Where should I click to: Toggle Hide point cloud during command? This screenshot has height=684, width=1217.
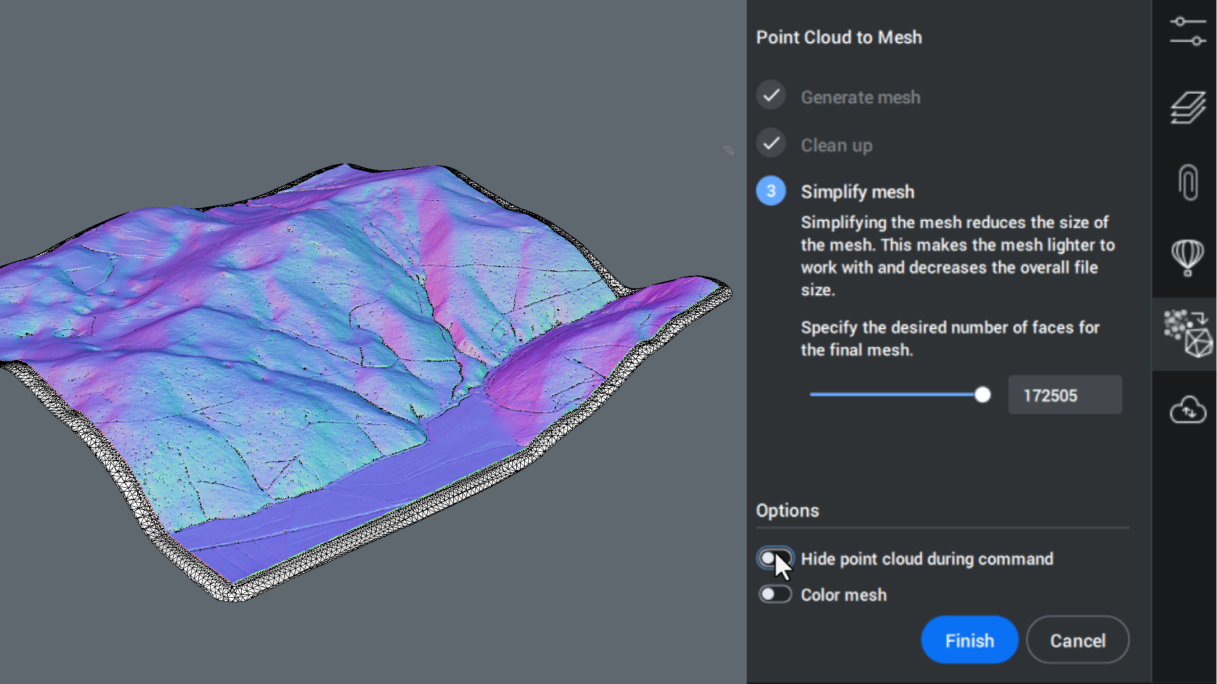coord(774,558)
